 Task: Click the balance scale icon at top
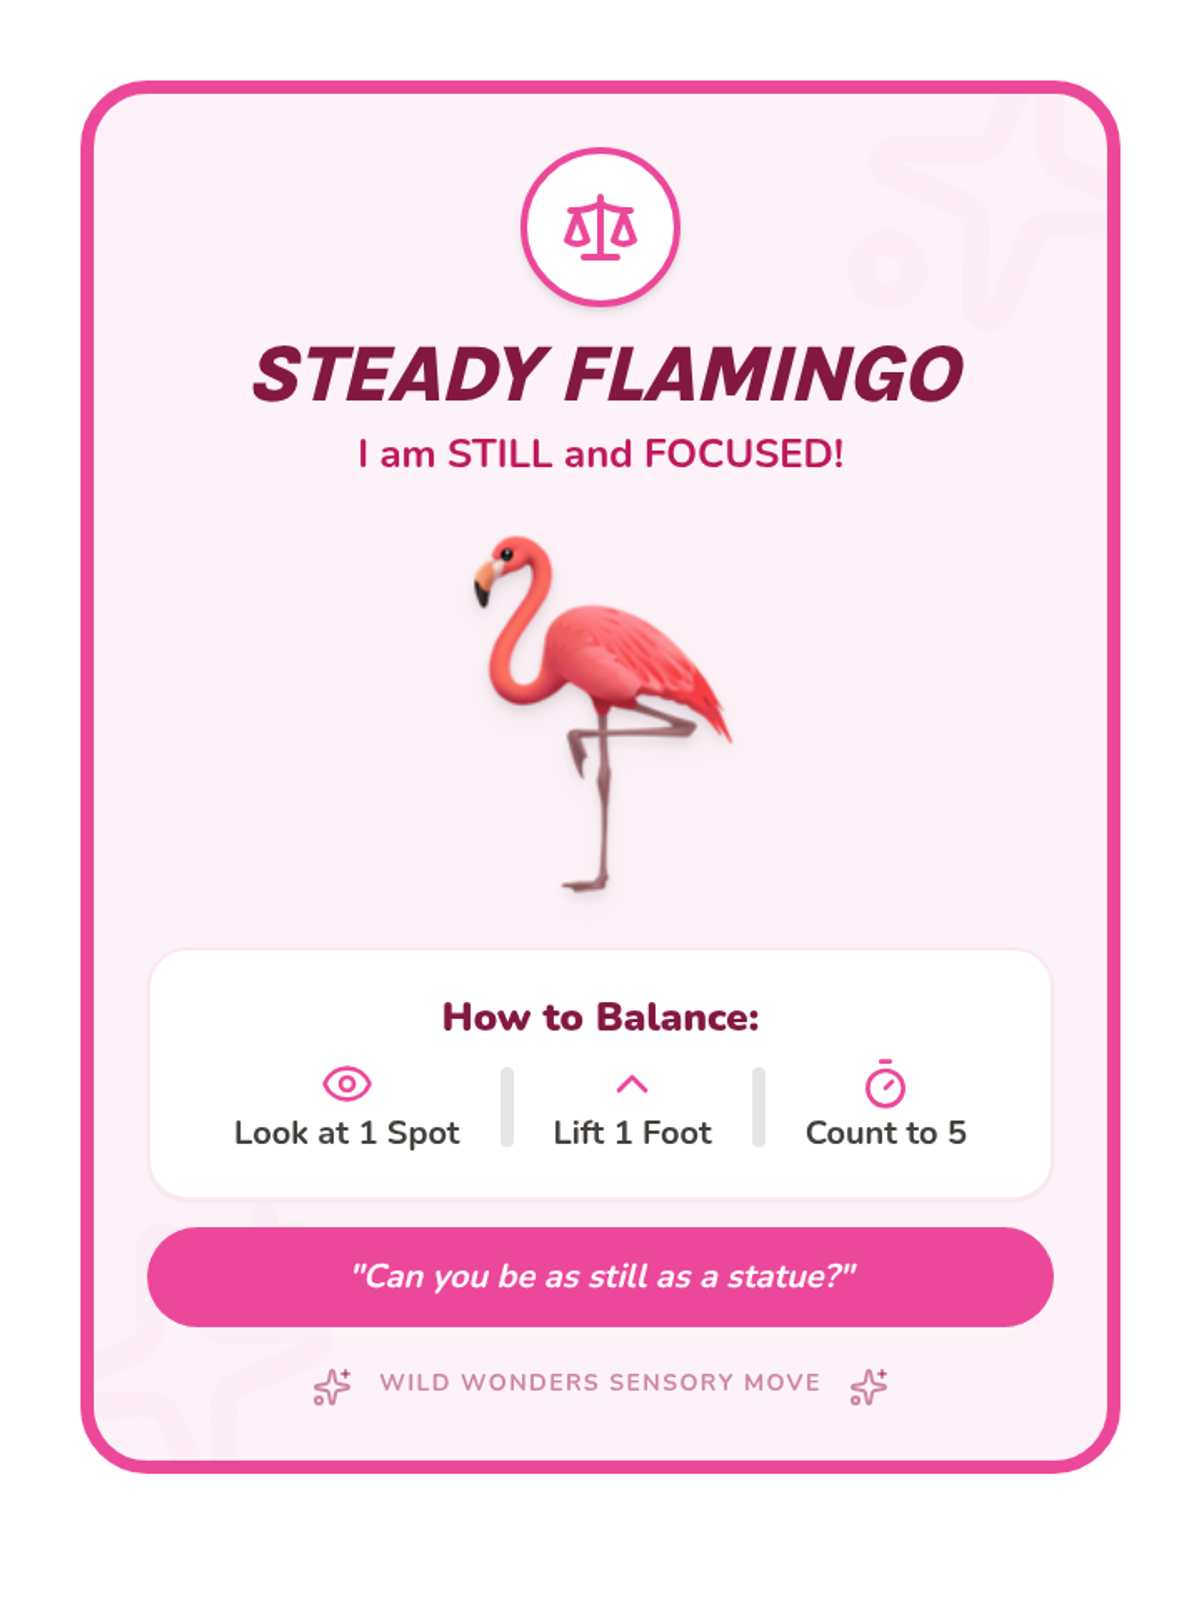click(600, 227)
